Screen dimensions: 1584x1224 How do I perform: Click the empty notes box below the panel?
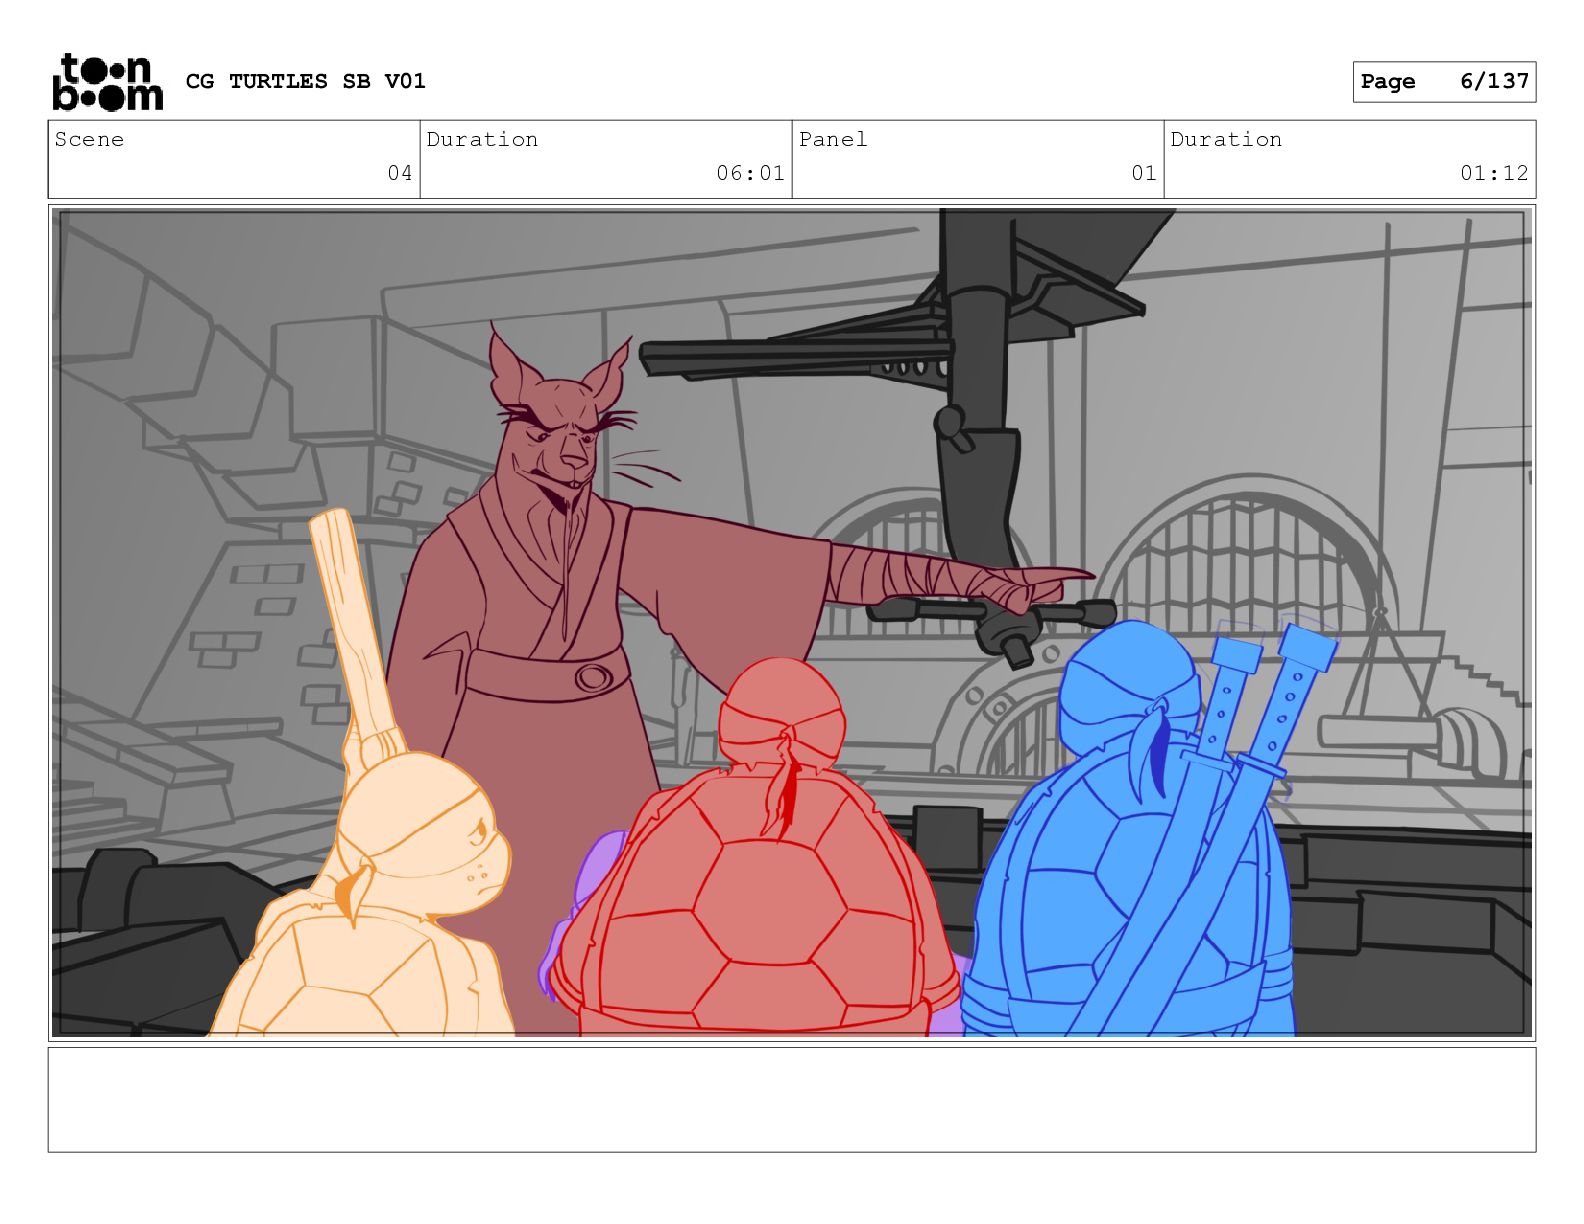[792, 1100]
